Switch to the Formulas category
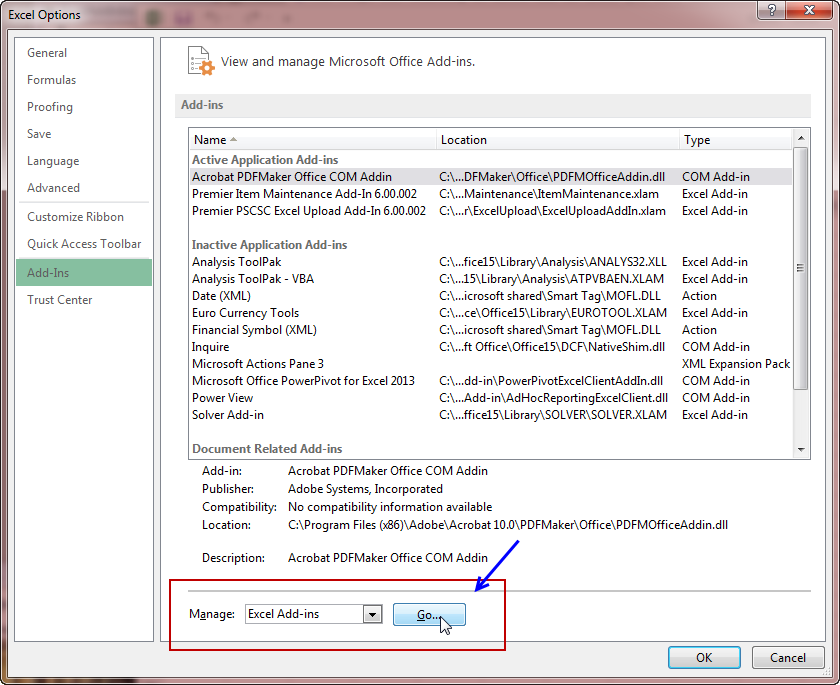 [51, 80]
